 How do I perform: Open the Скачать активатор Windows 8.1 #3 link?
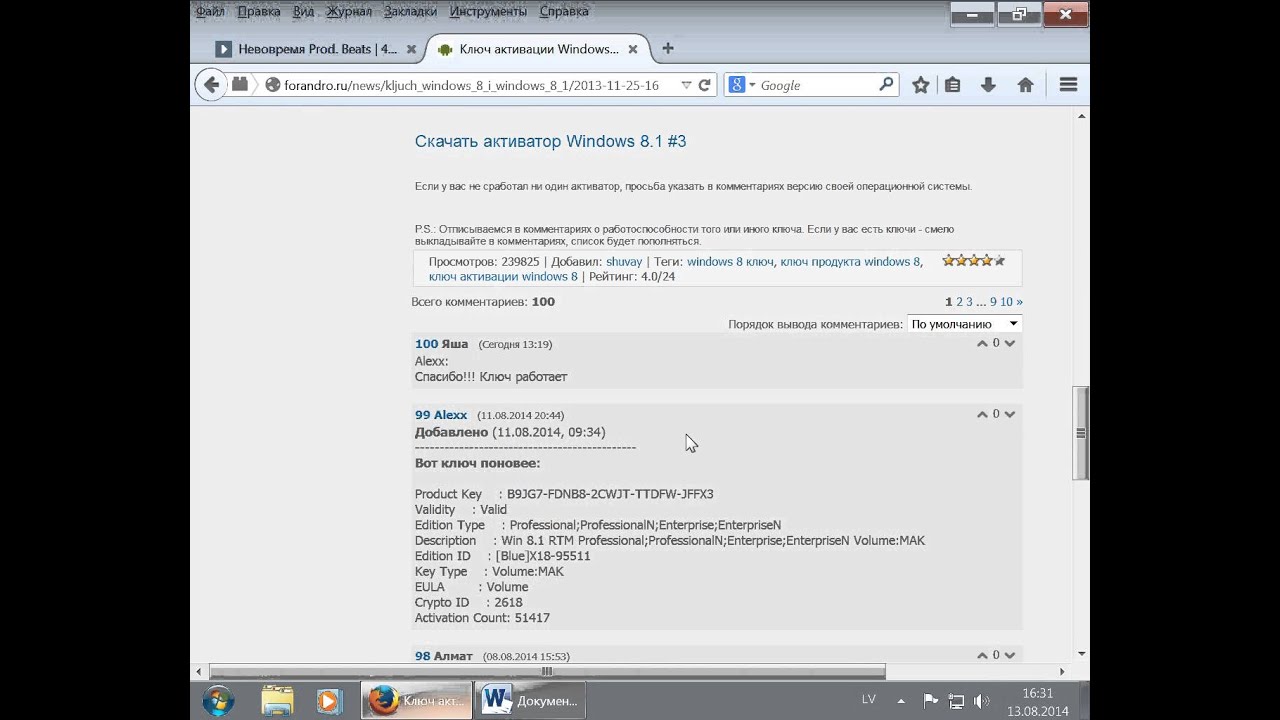(550, 141)
